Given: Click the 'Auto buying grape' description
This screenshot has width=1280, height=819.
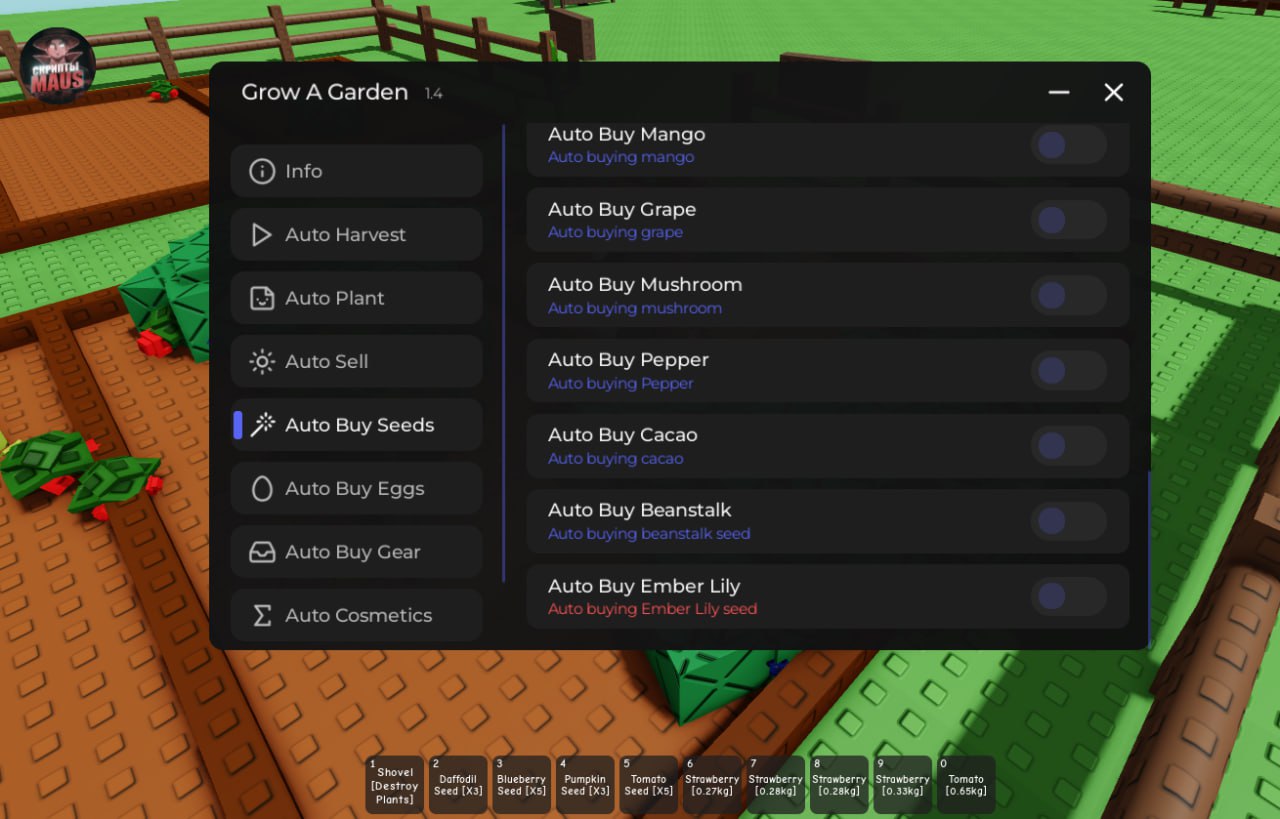Looking at the screenshot, I should click(x=615, y=232).
